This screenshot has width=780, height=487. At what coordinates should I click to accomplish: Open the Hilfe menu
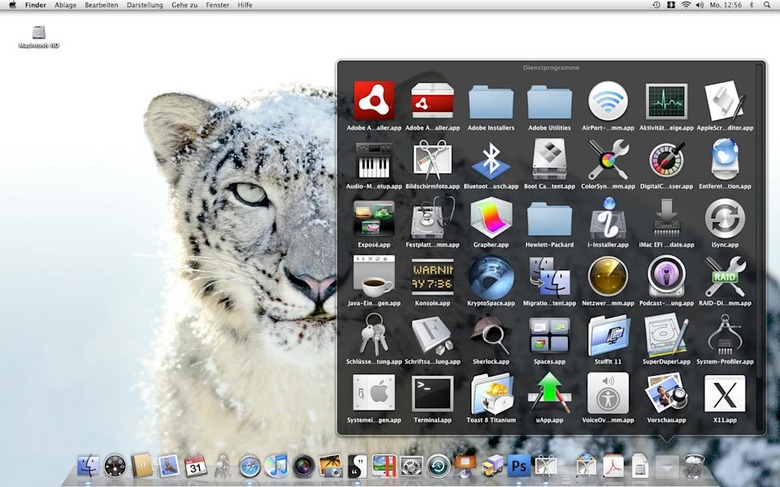click(245, 5)
